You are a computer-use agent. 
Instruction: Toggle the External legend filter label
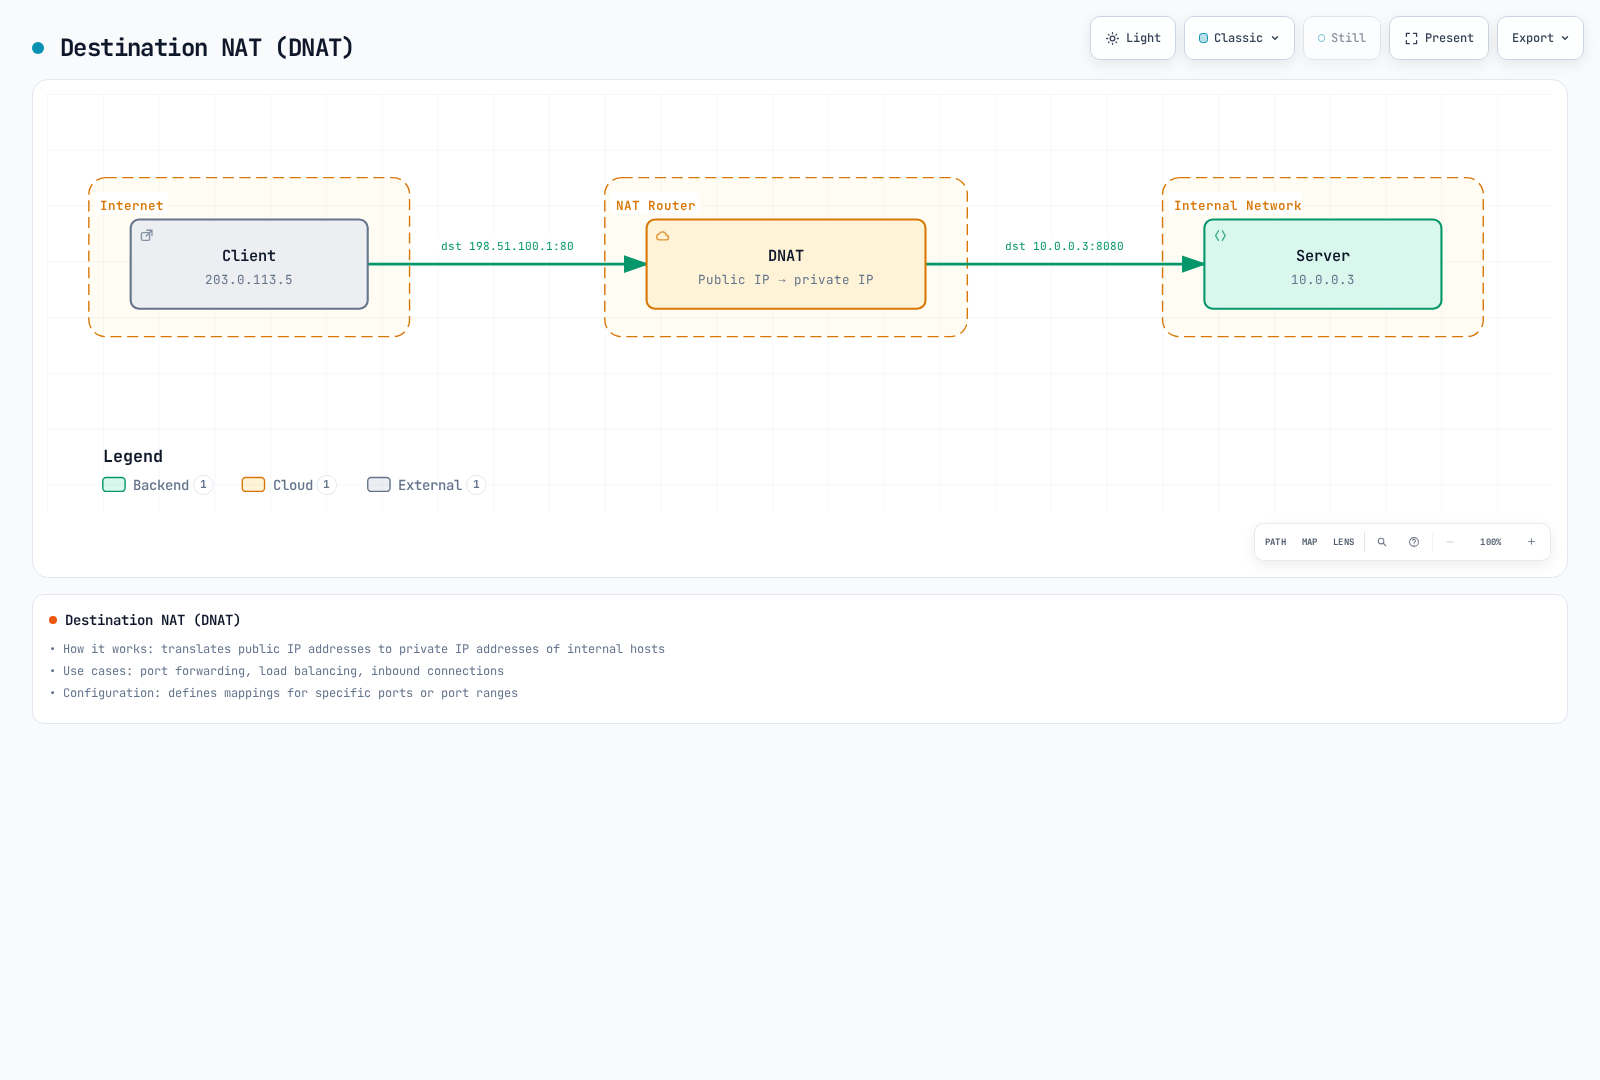(430, 485)
